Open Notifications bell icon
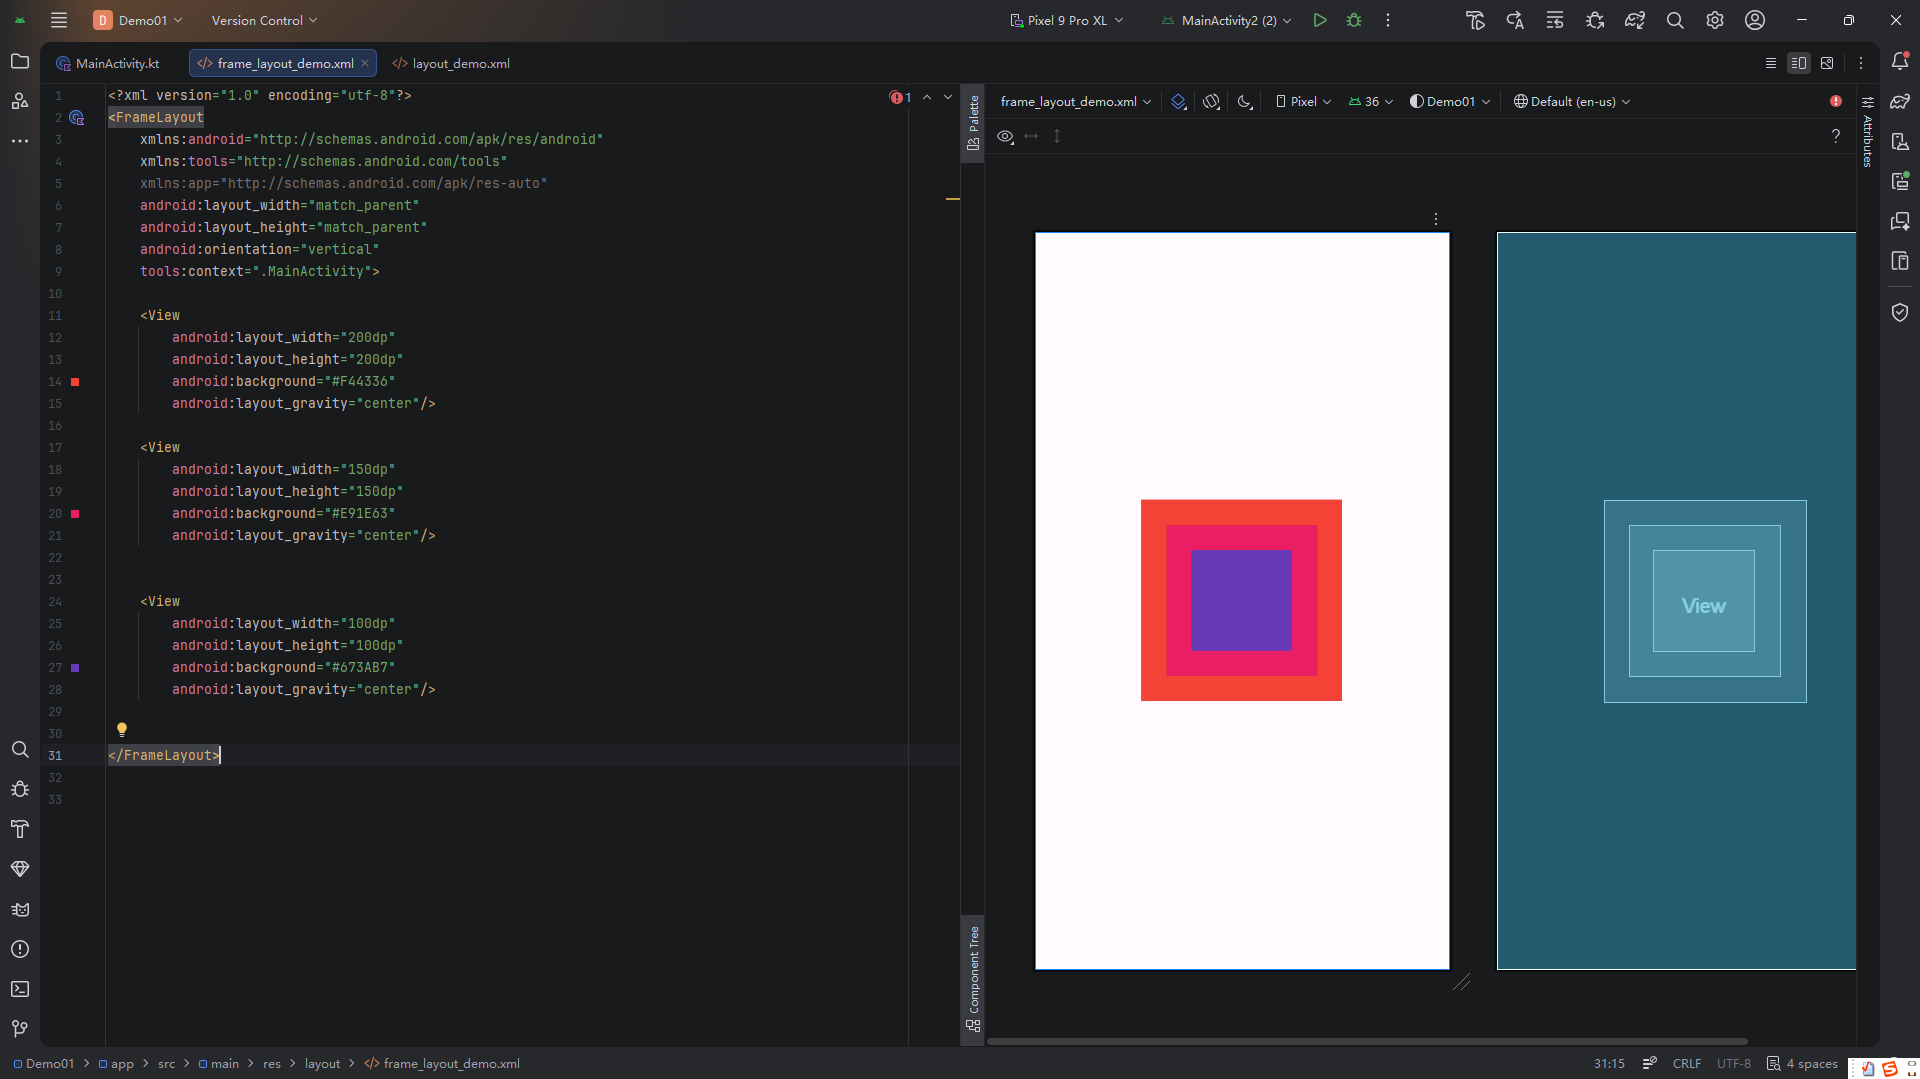The width and height of the screenshot is (1920, 1079). point(1900,62)
